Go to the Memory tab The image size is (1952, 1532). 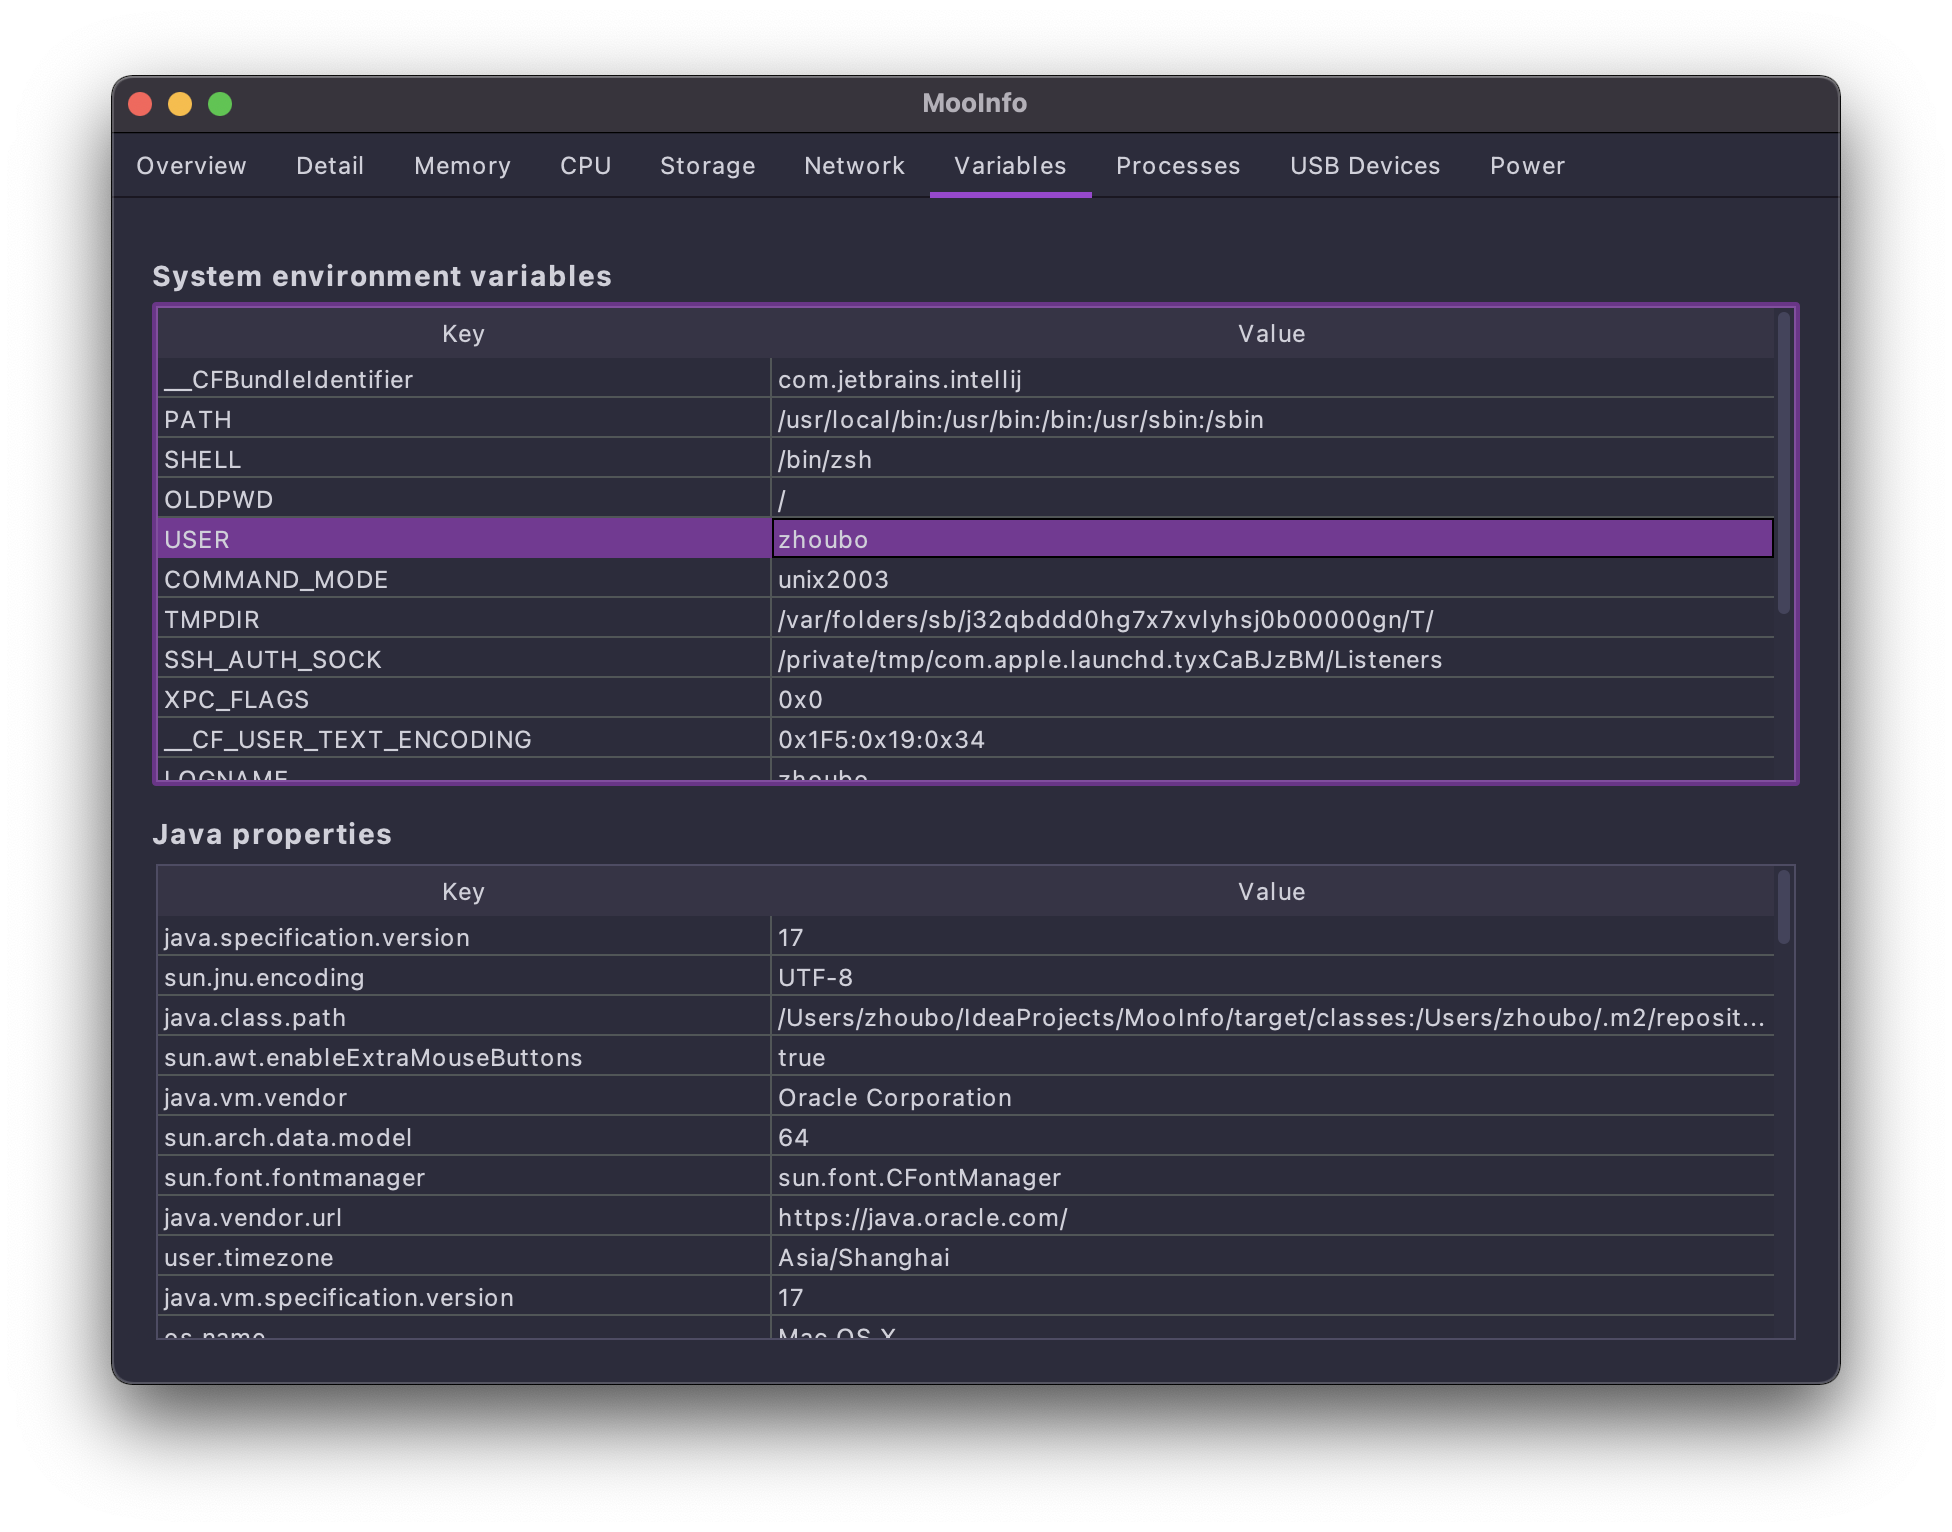pos(462,166)
